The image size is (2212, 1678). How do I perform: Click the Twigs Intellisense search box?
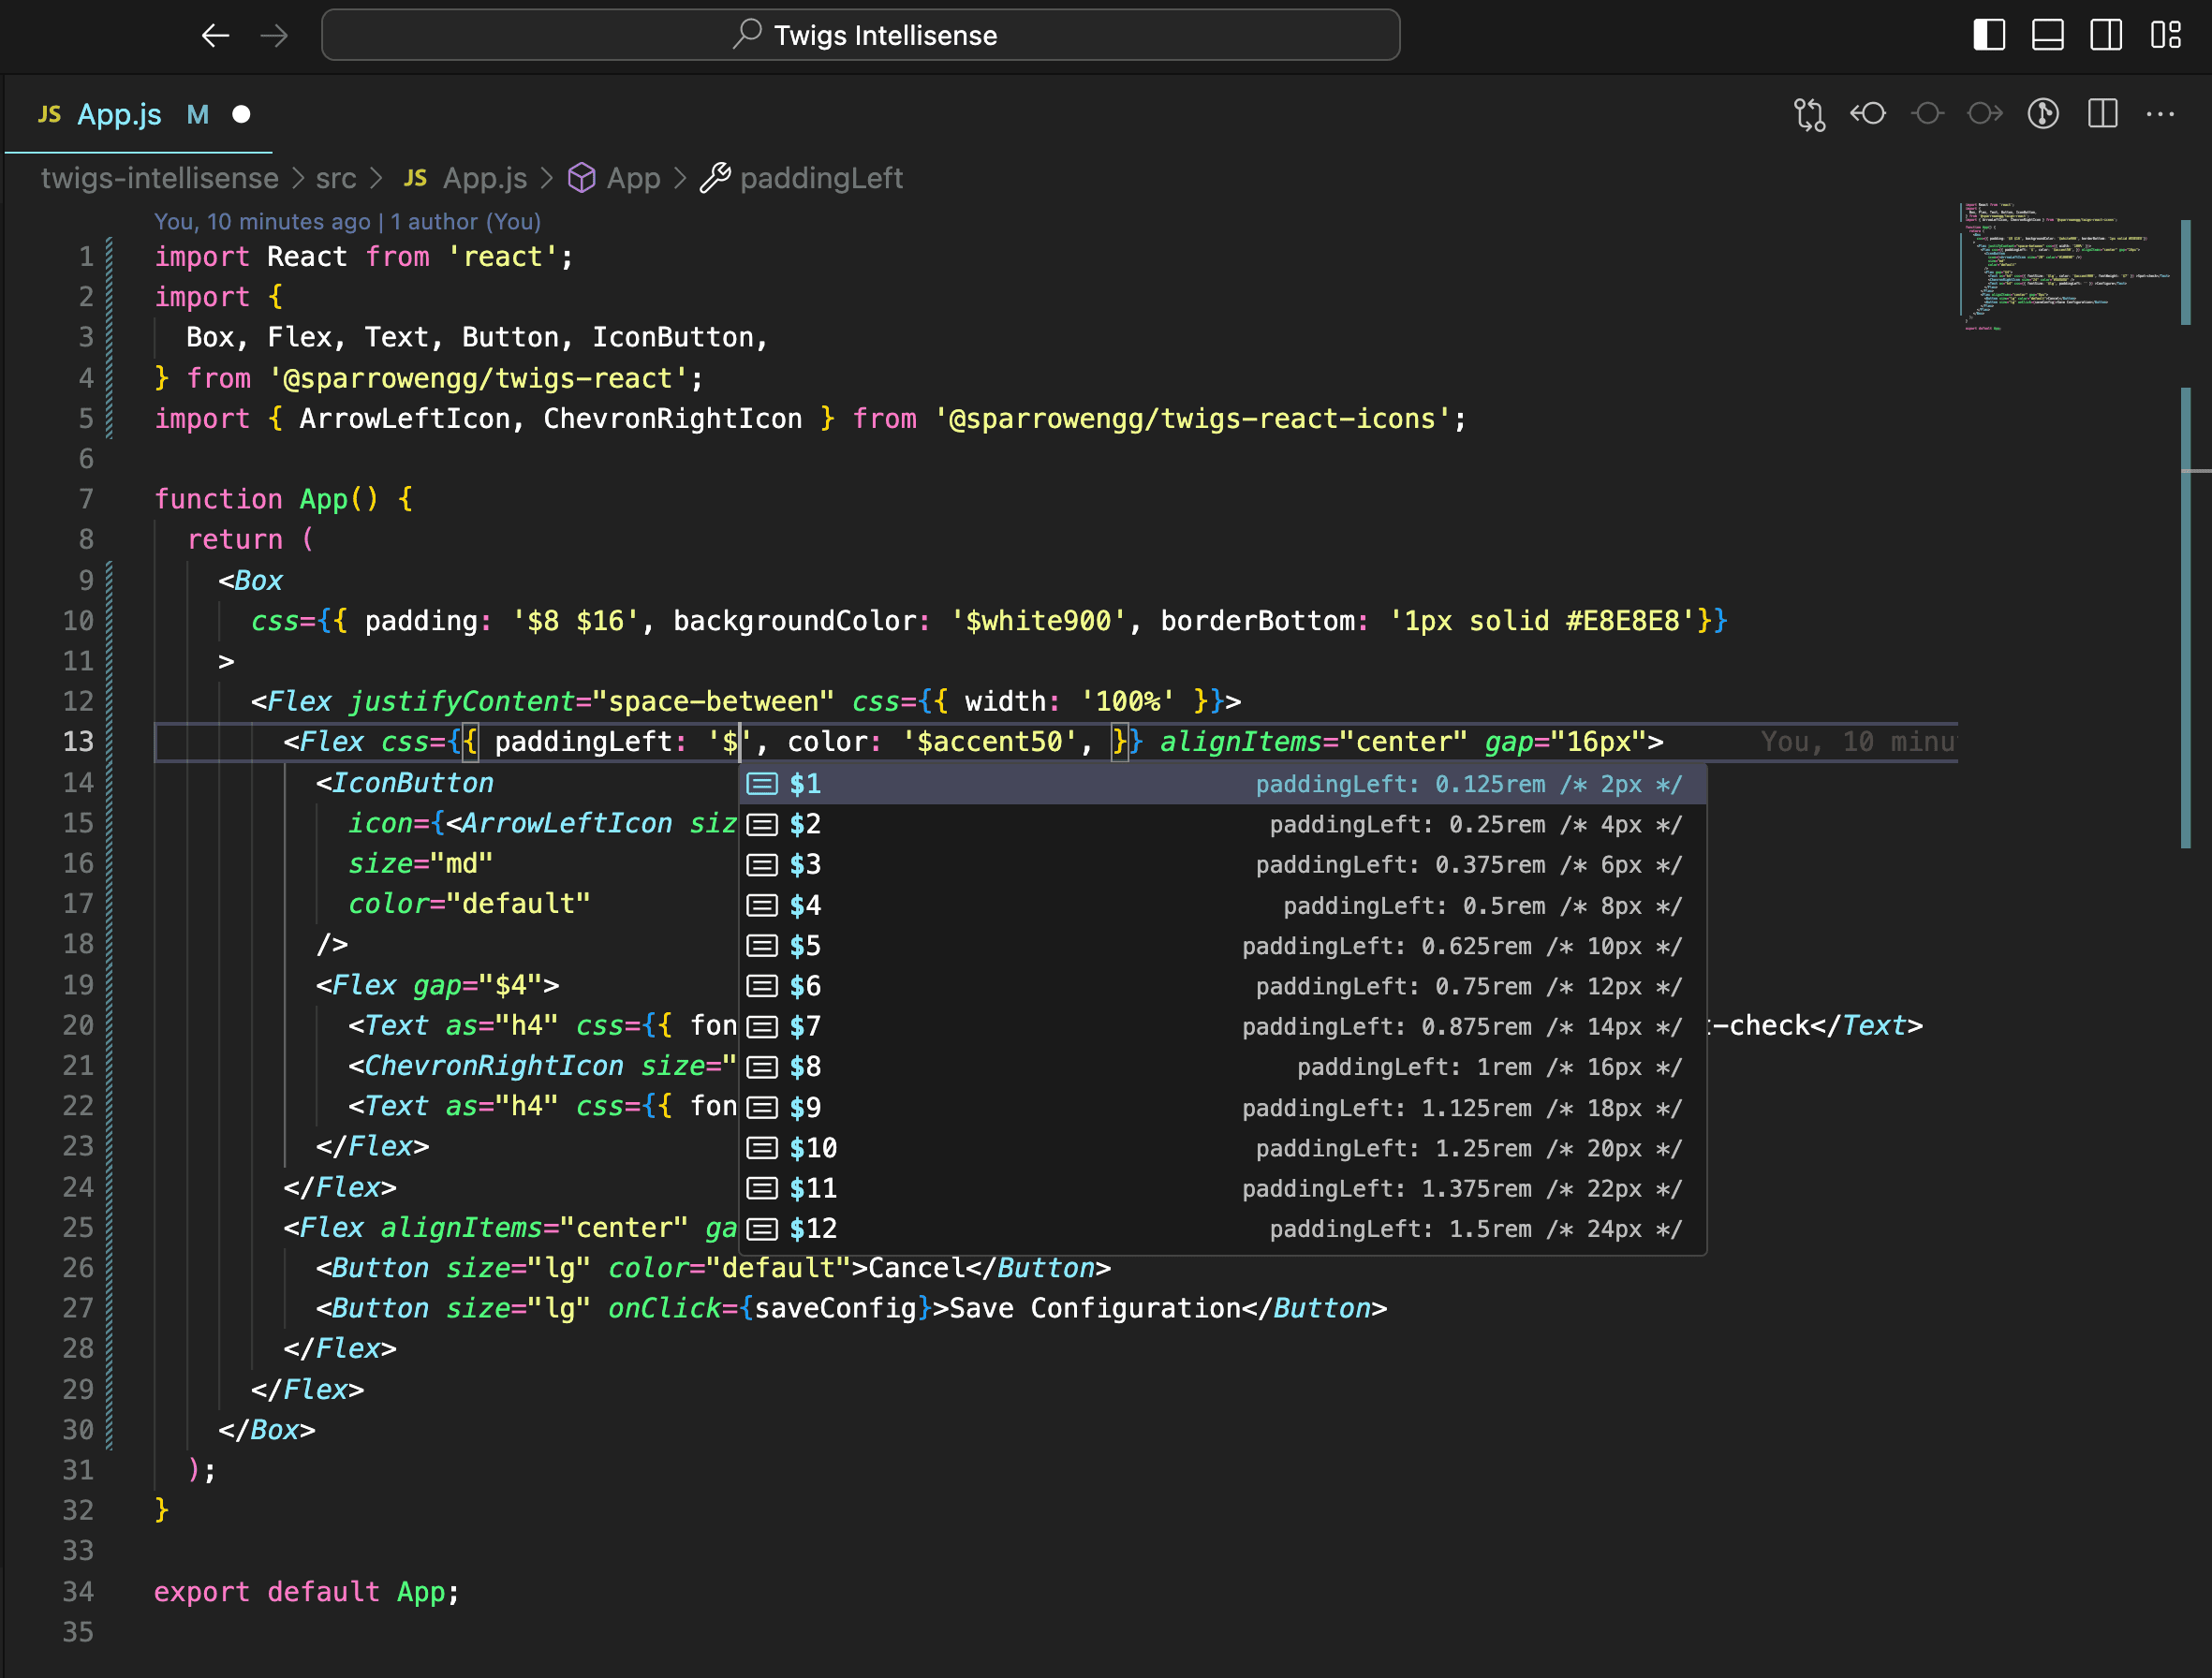(x=860, y=36)
